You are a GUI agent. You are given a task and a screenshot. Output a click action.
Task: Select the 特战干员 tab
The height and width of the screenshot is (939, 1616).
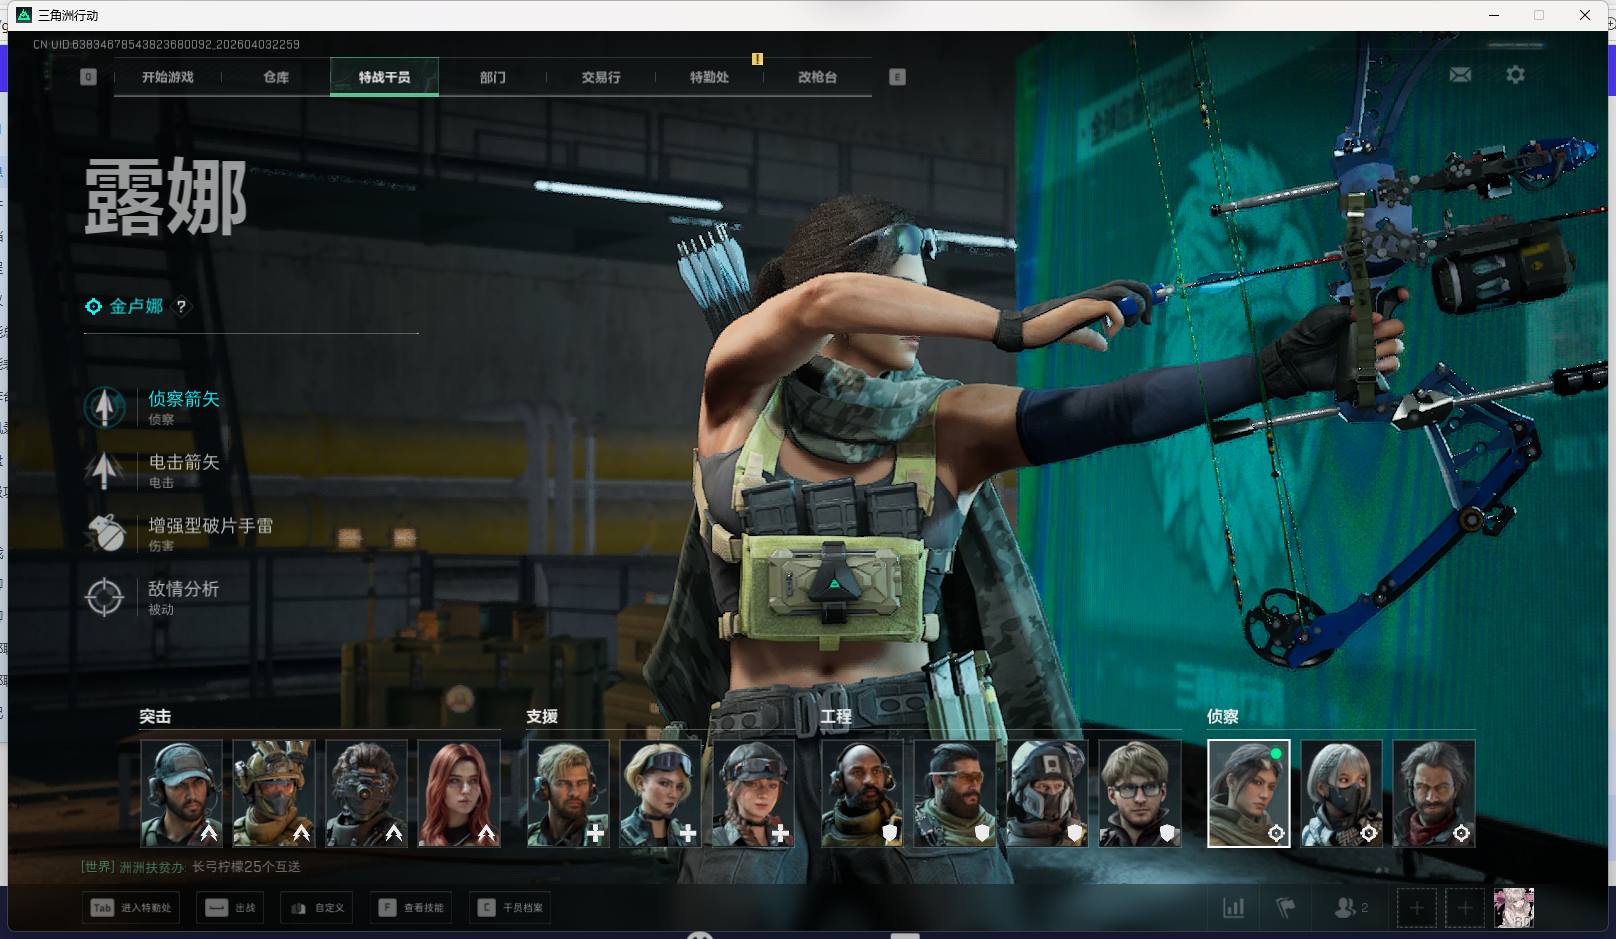pos(384,77)
